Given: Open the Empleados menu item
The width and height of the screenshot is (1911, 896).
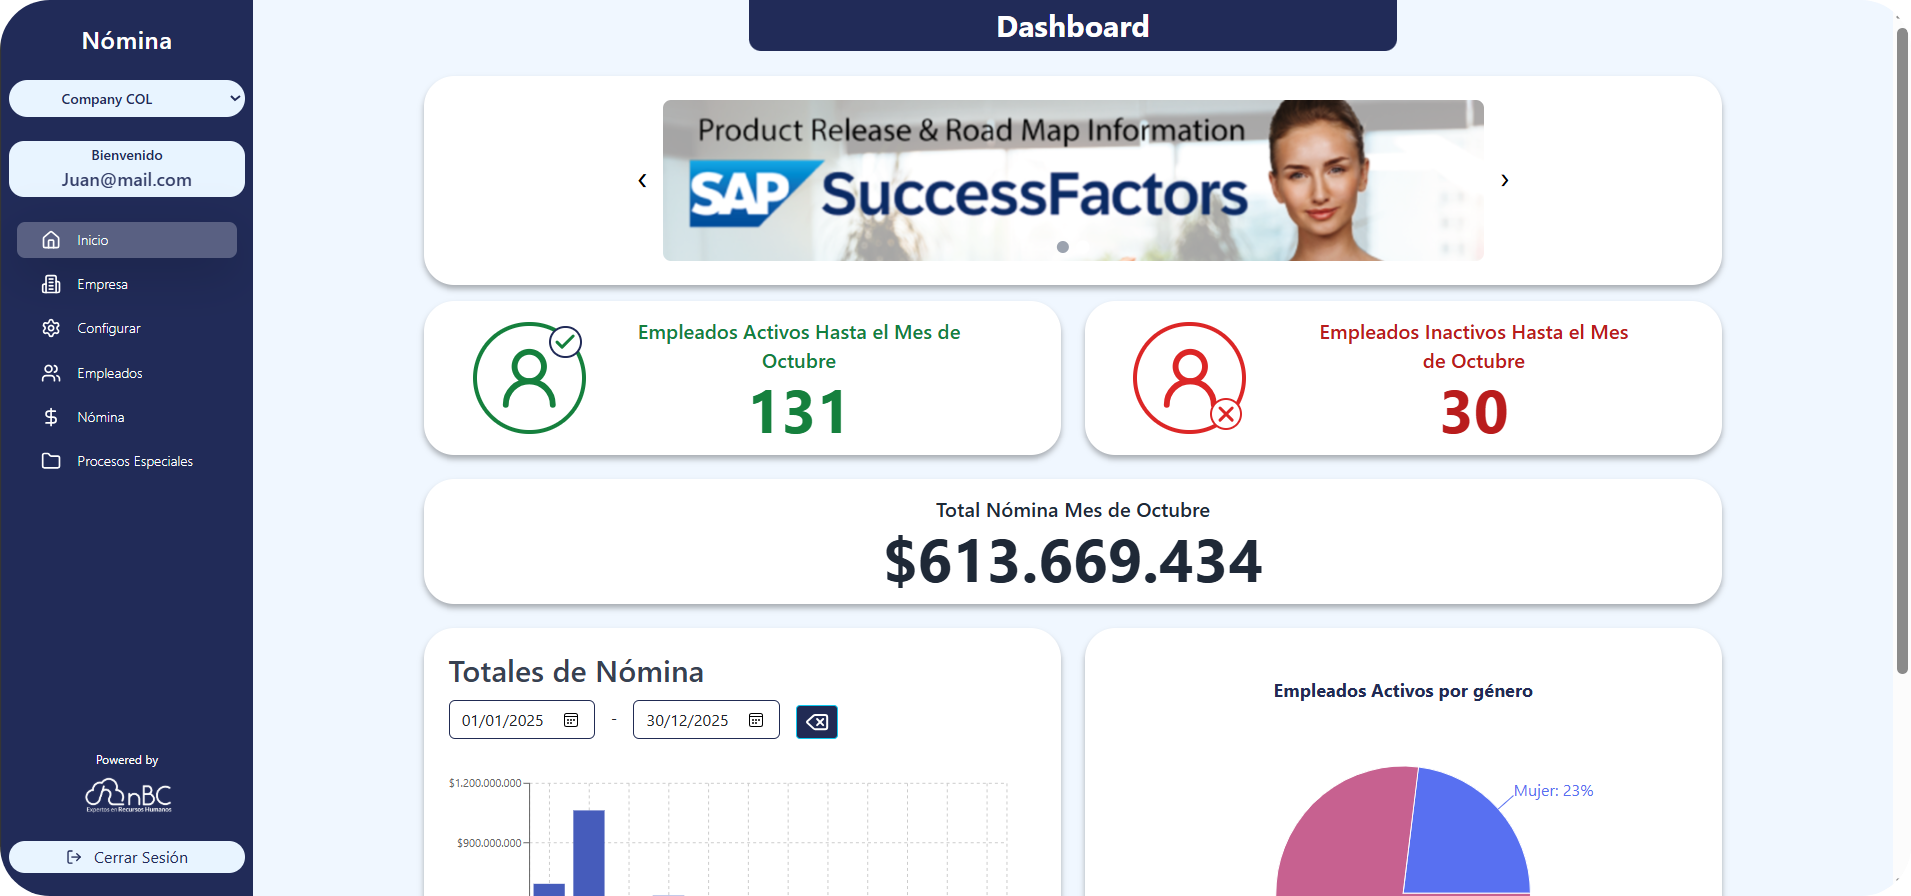Looking at the screenshot, I should pos(110,373).
